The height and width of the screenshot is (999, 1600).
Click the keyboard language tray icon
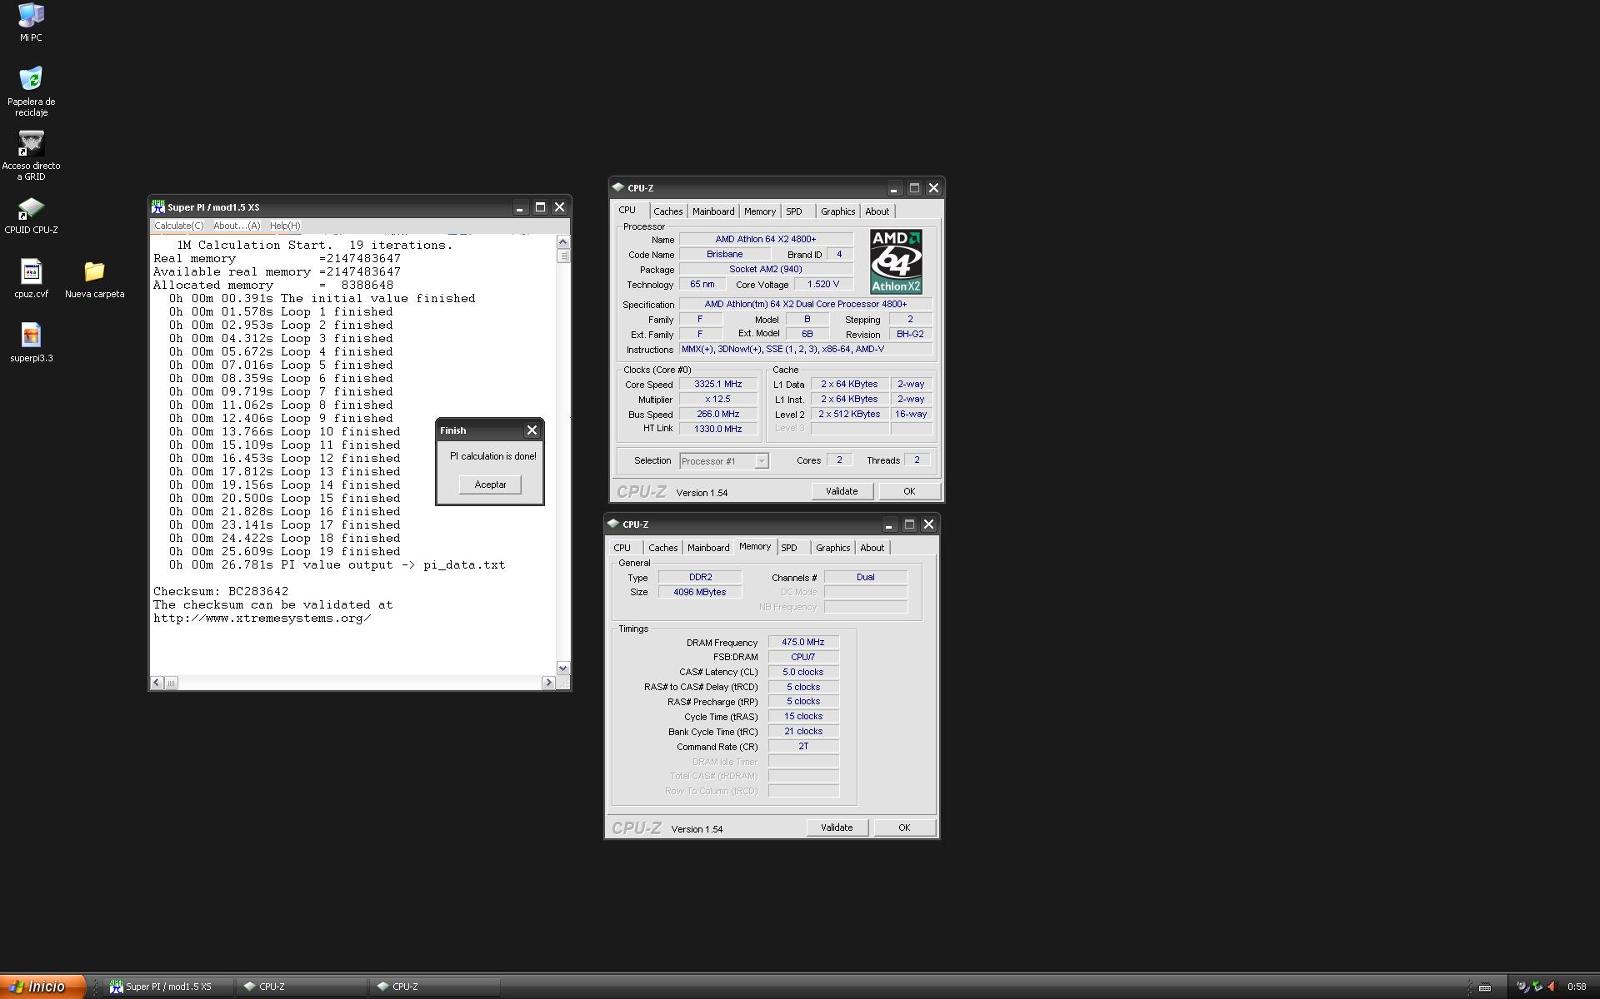pyautogui.click(x=1485, y=987)
